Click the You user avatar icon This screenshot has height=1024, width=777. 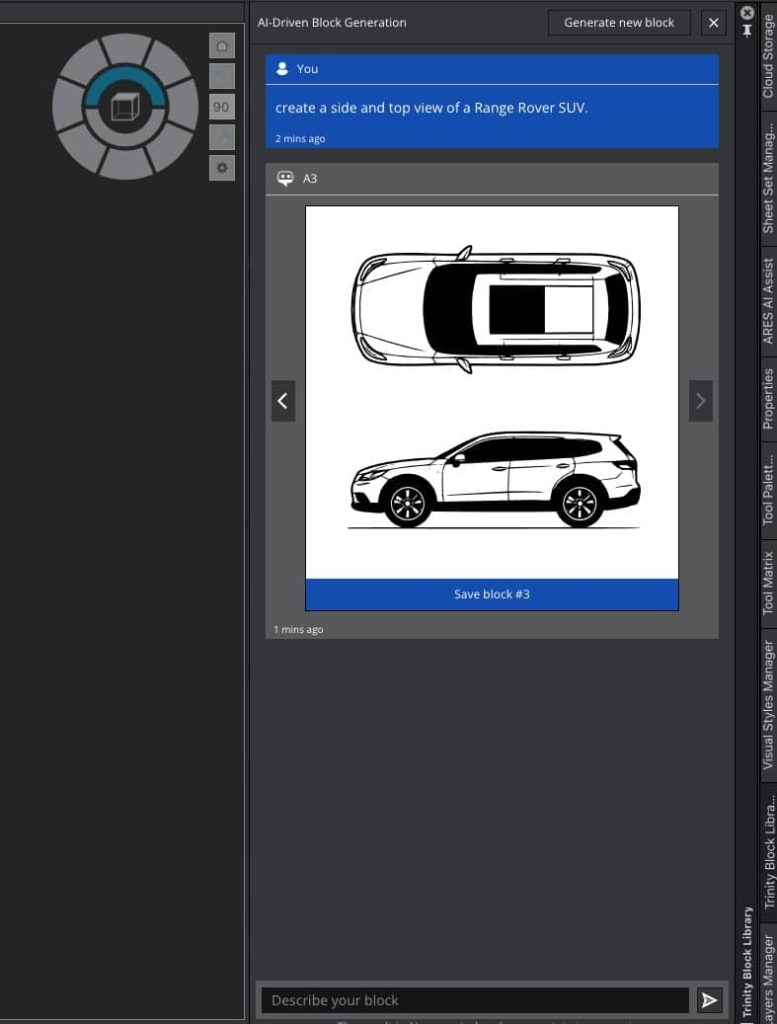pos(283,69)
